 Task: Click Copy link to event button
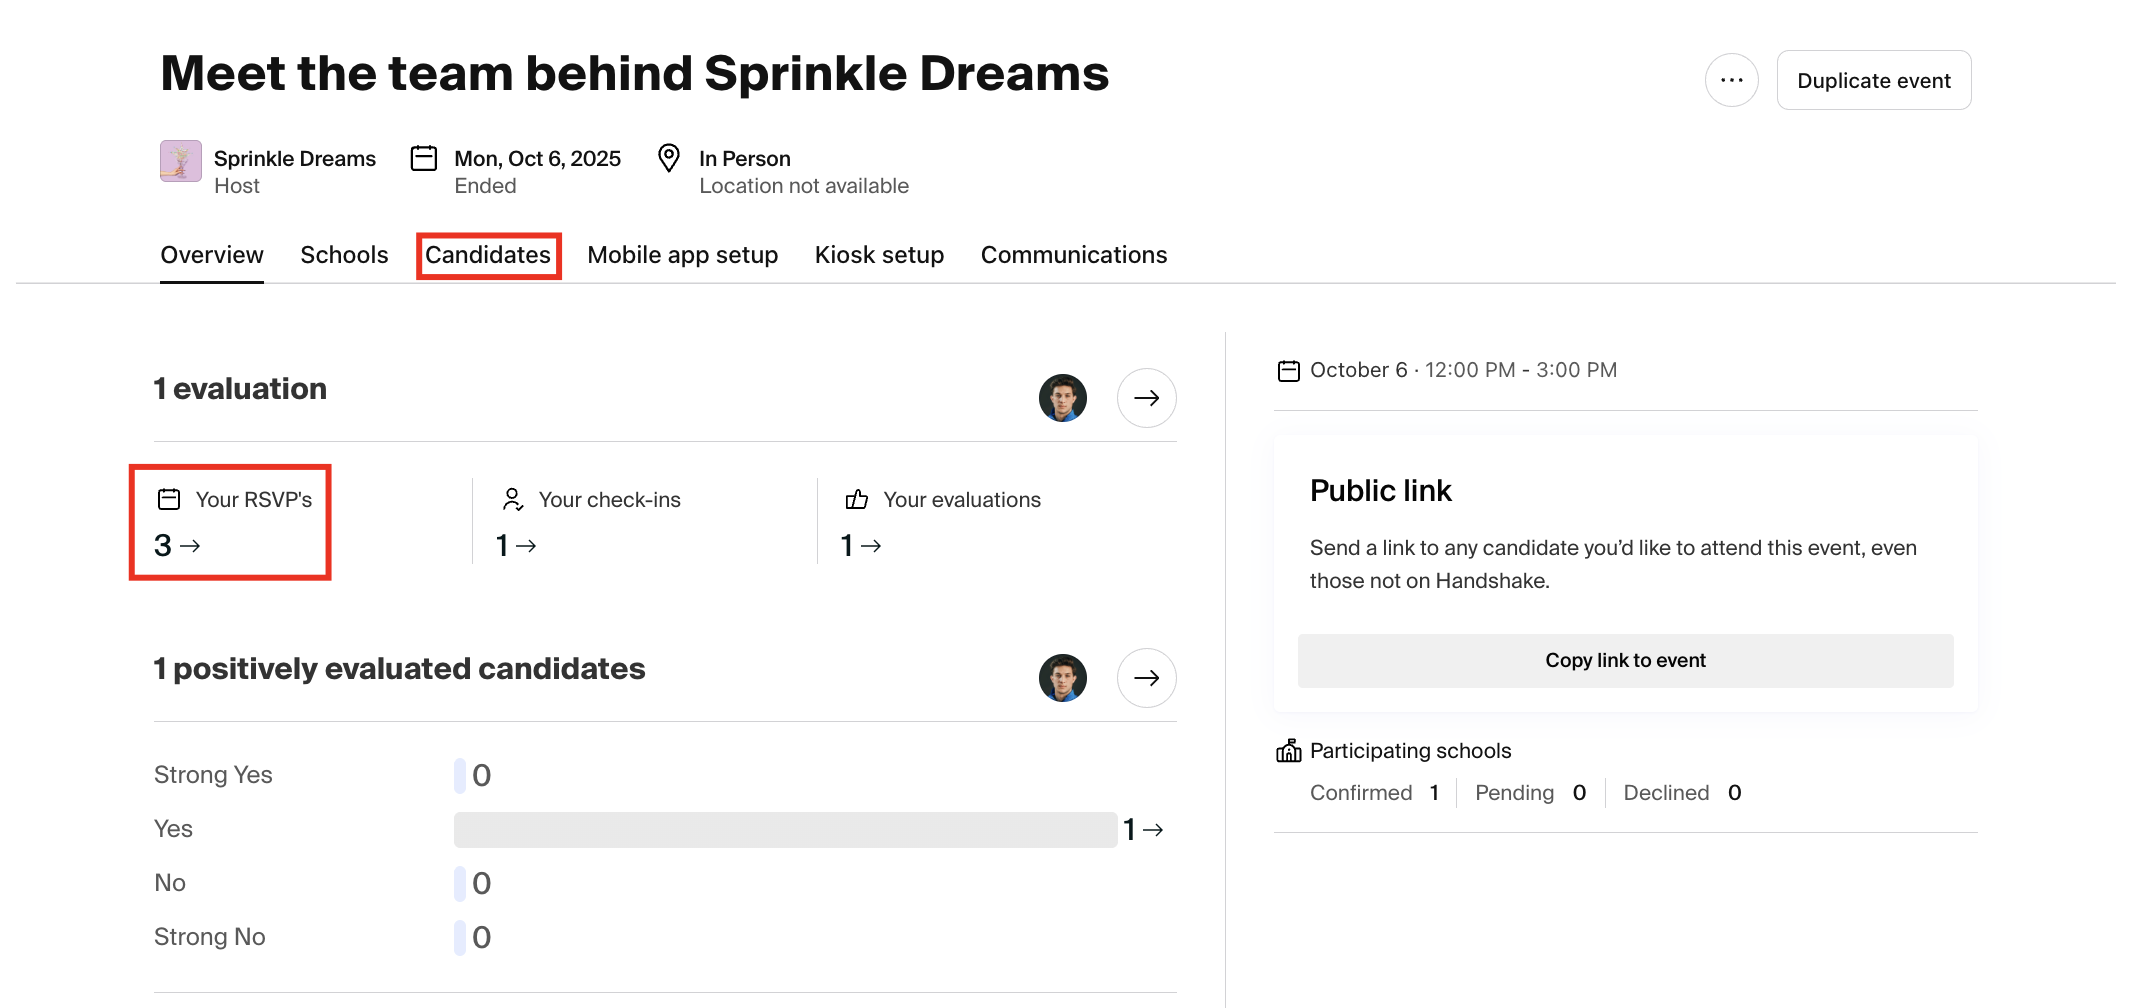[x=1625, y=660]
